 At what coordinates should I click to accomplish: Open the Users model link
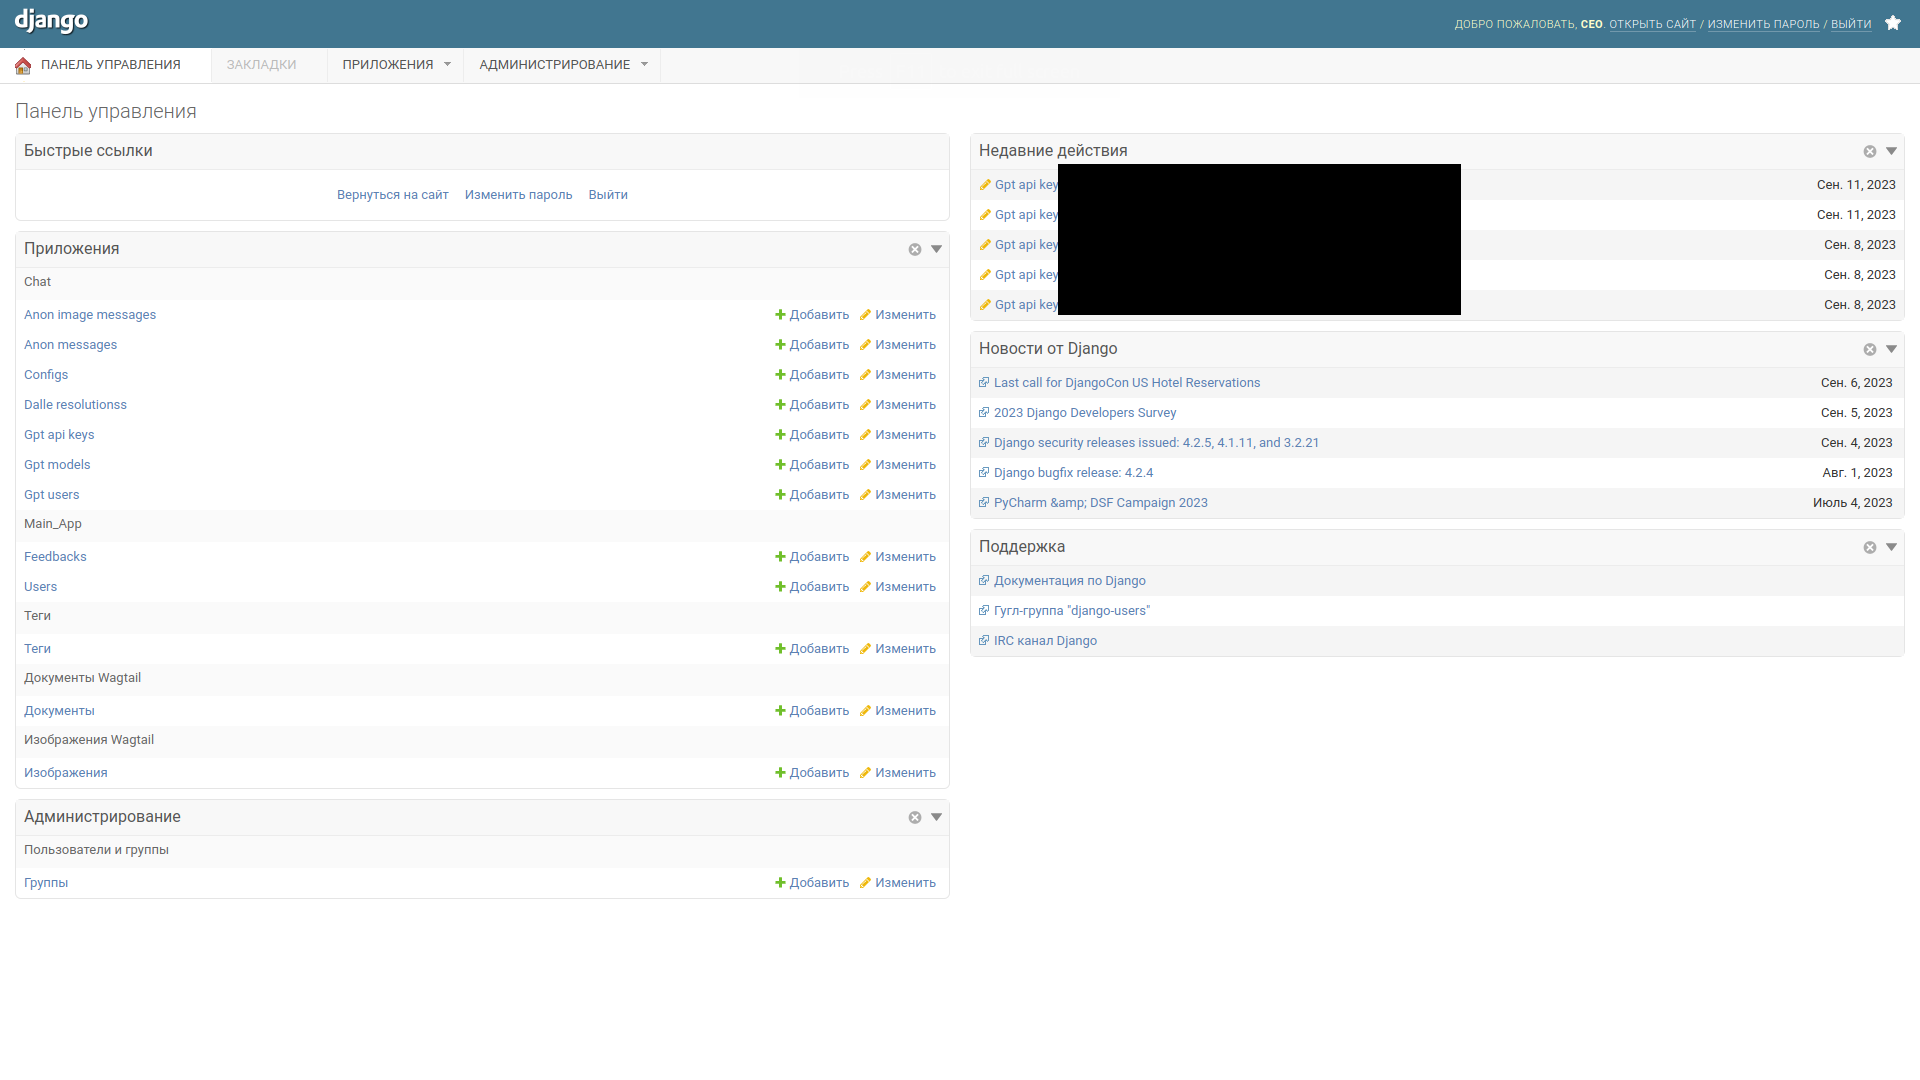pos(40,587)
